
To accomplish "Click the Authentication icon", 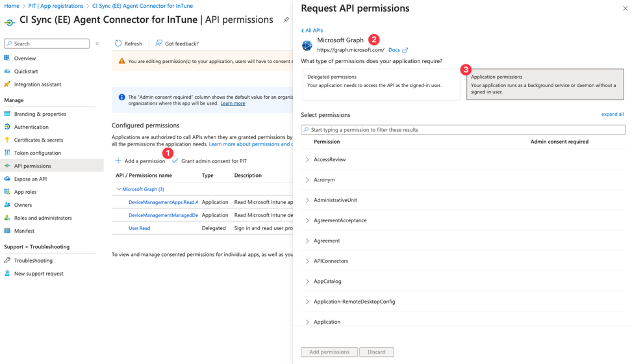I will pos(7,127).
